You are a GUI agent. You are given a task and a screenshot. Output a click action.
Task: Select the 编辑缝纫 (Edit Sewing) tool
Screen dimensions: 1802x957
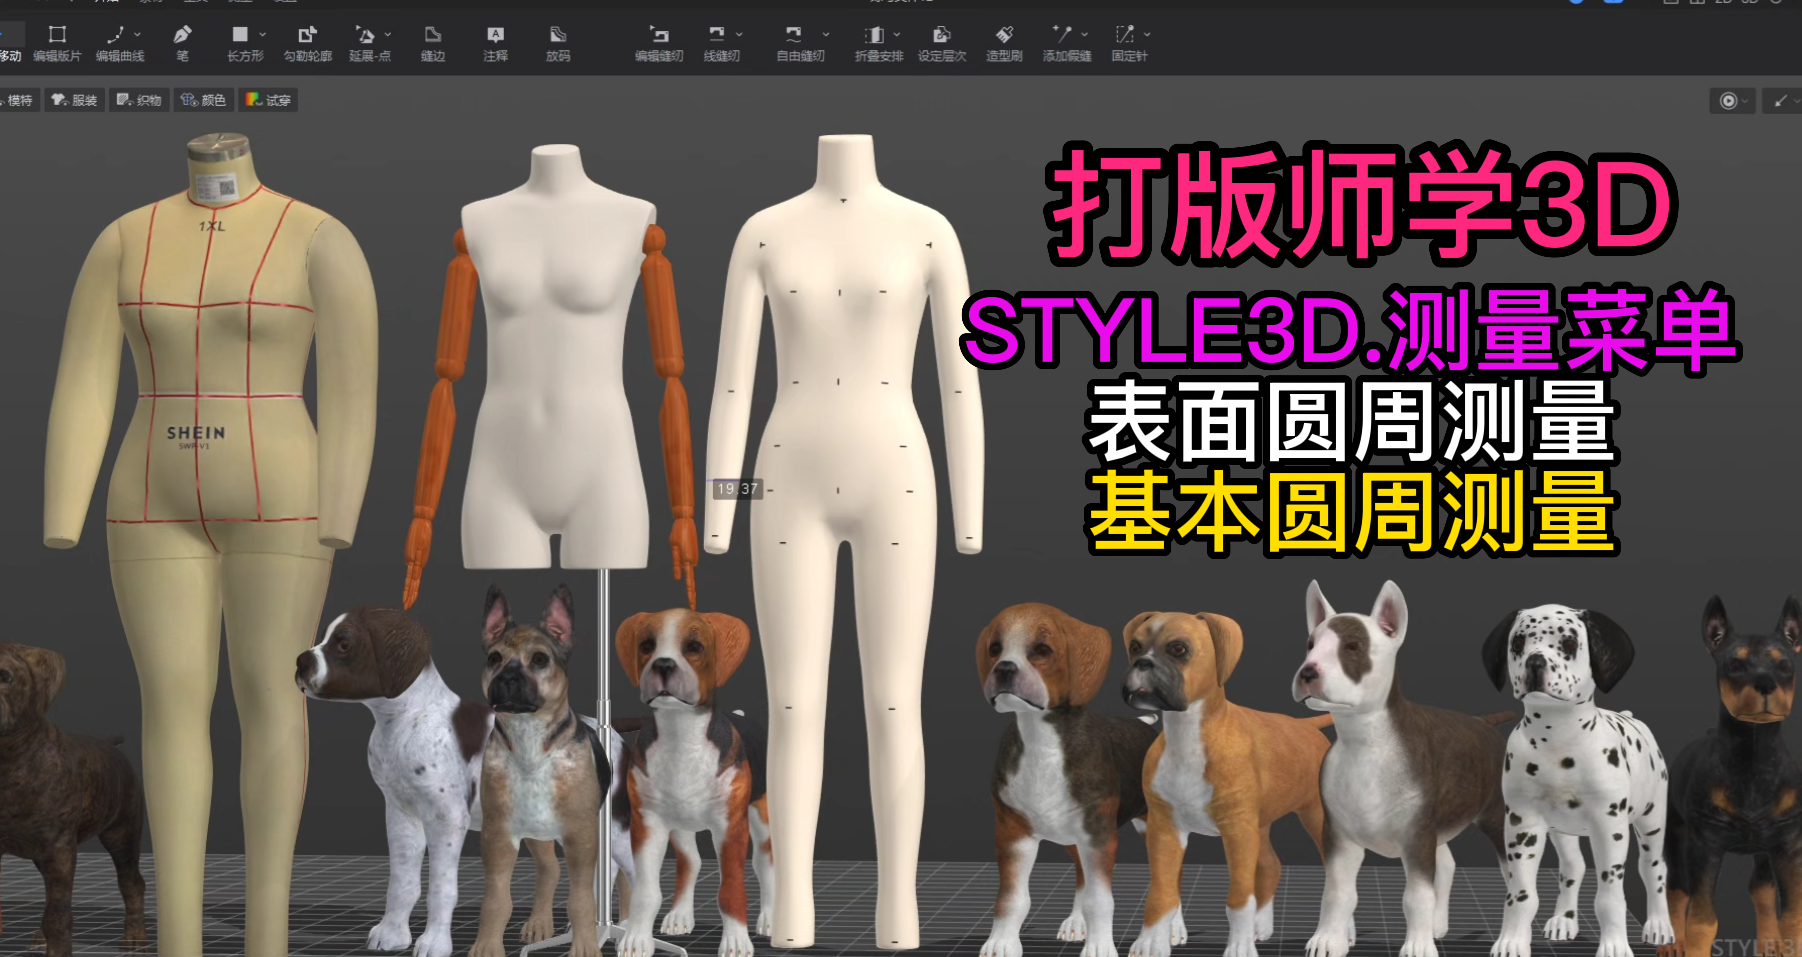[x=659, y=44]
